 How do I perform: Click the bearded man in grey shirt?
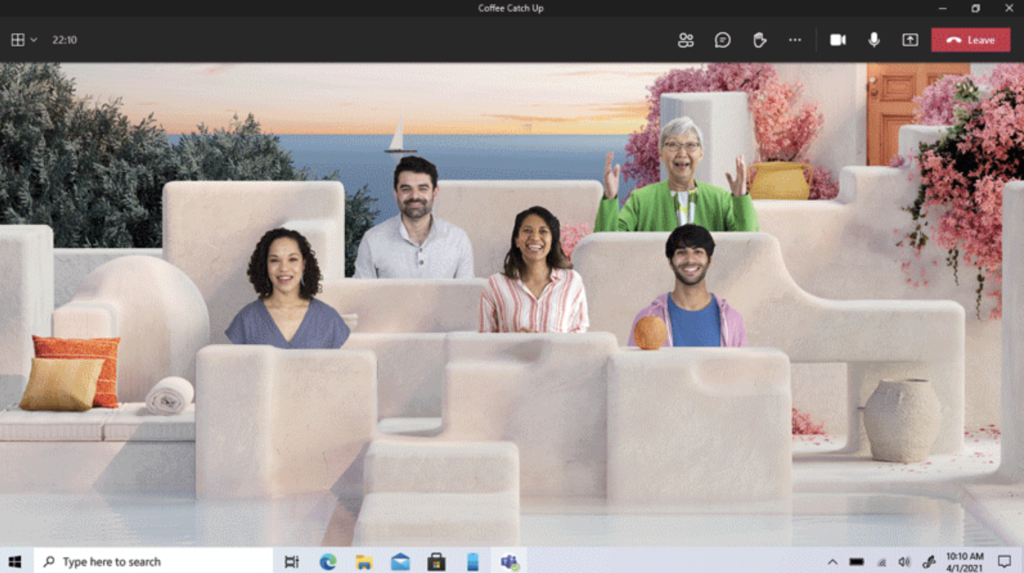[414, 219]
